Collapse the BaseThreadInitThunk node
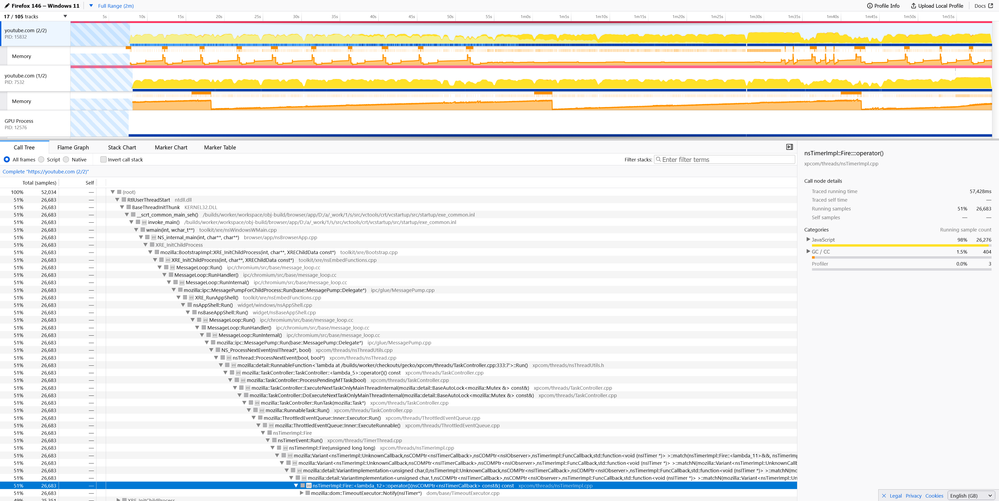The height and width of the screenshot is (501, 999). (122, 207)
